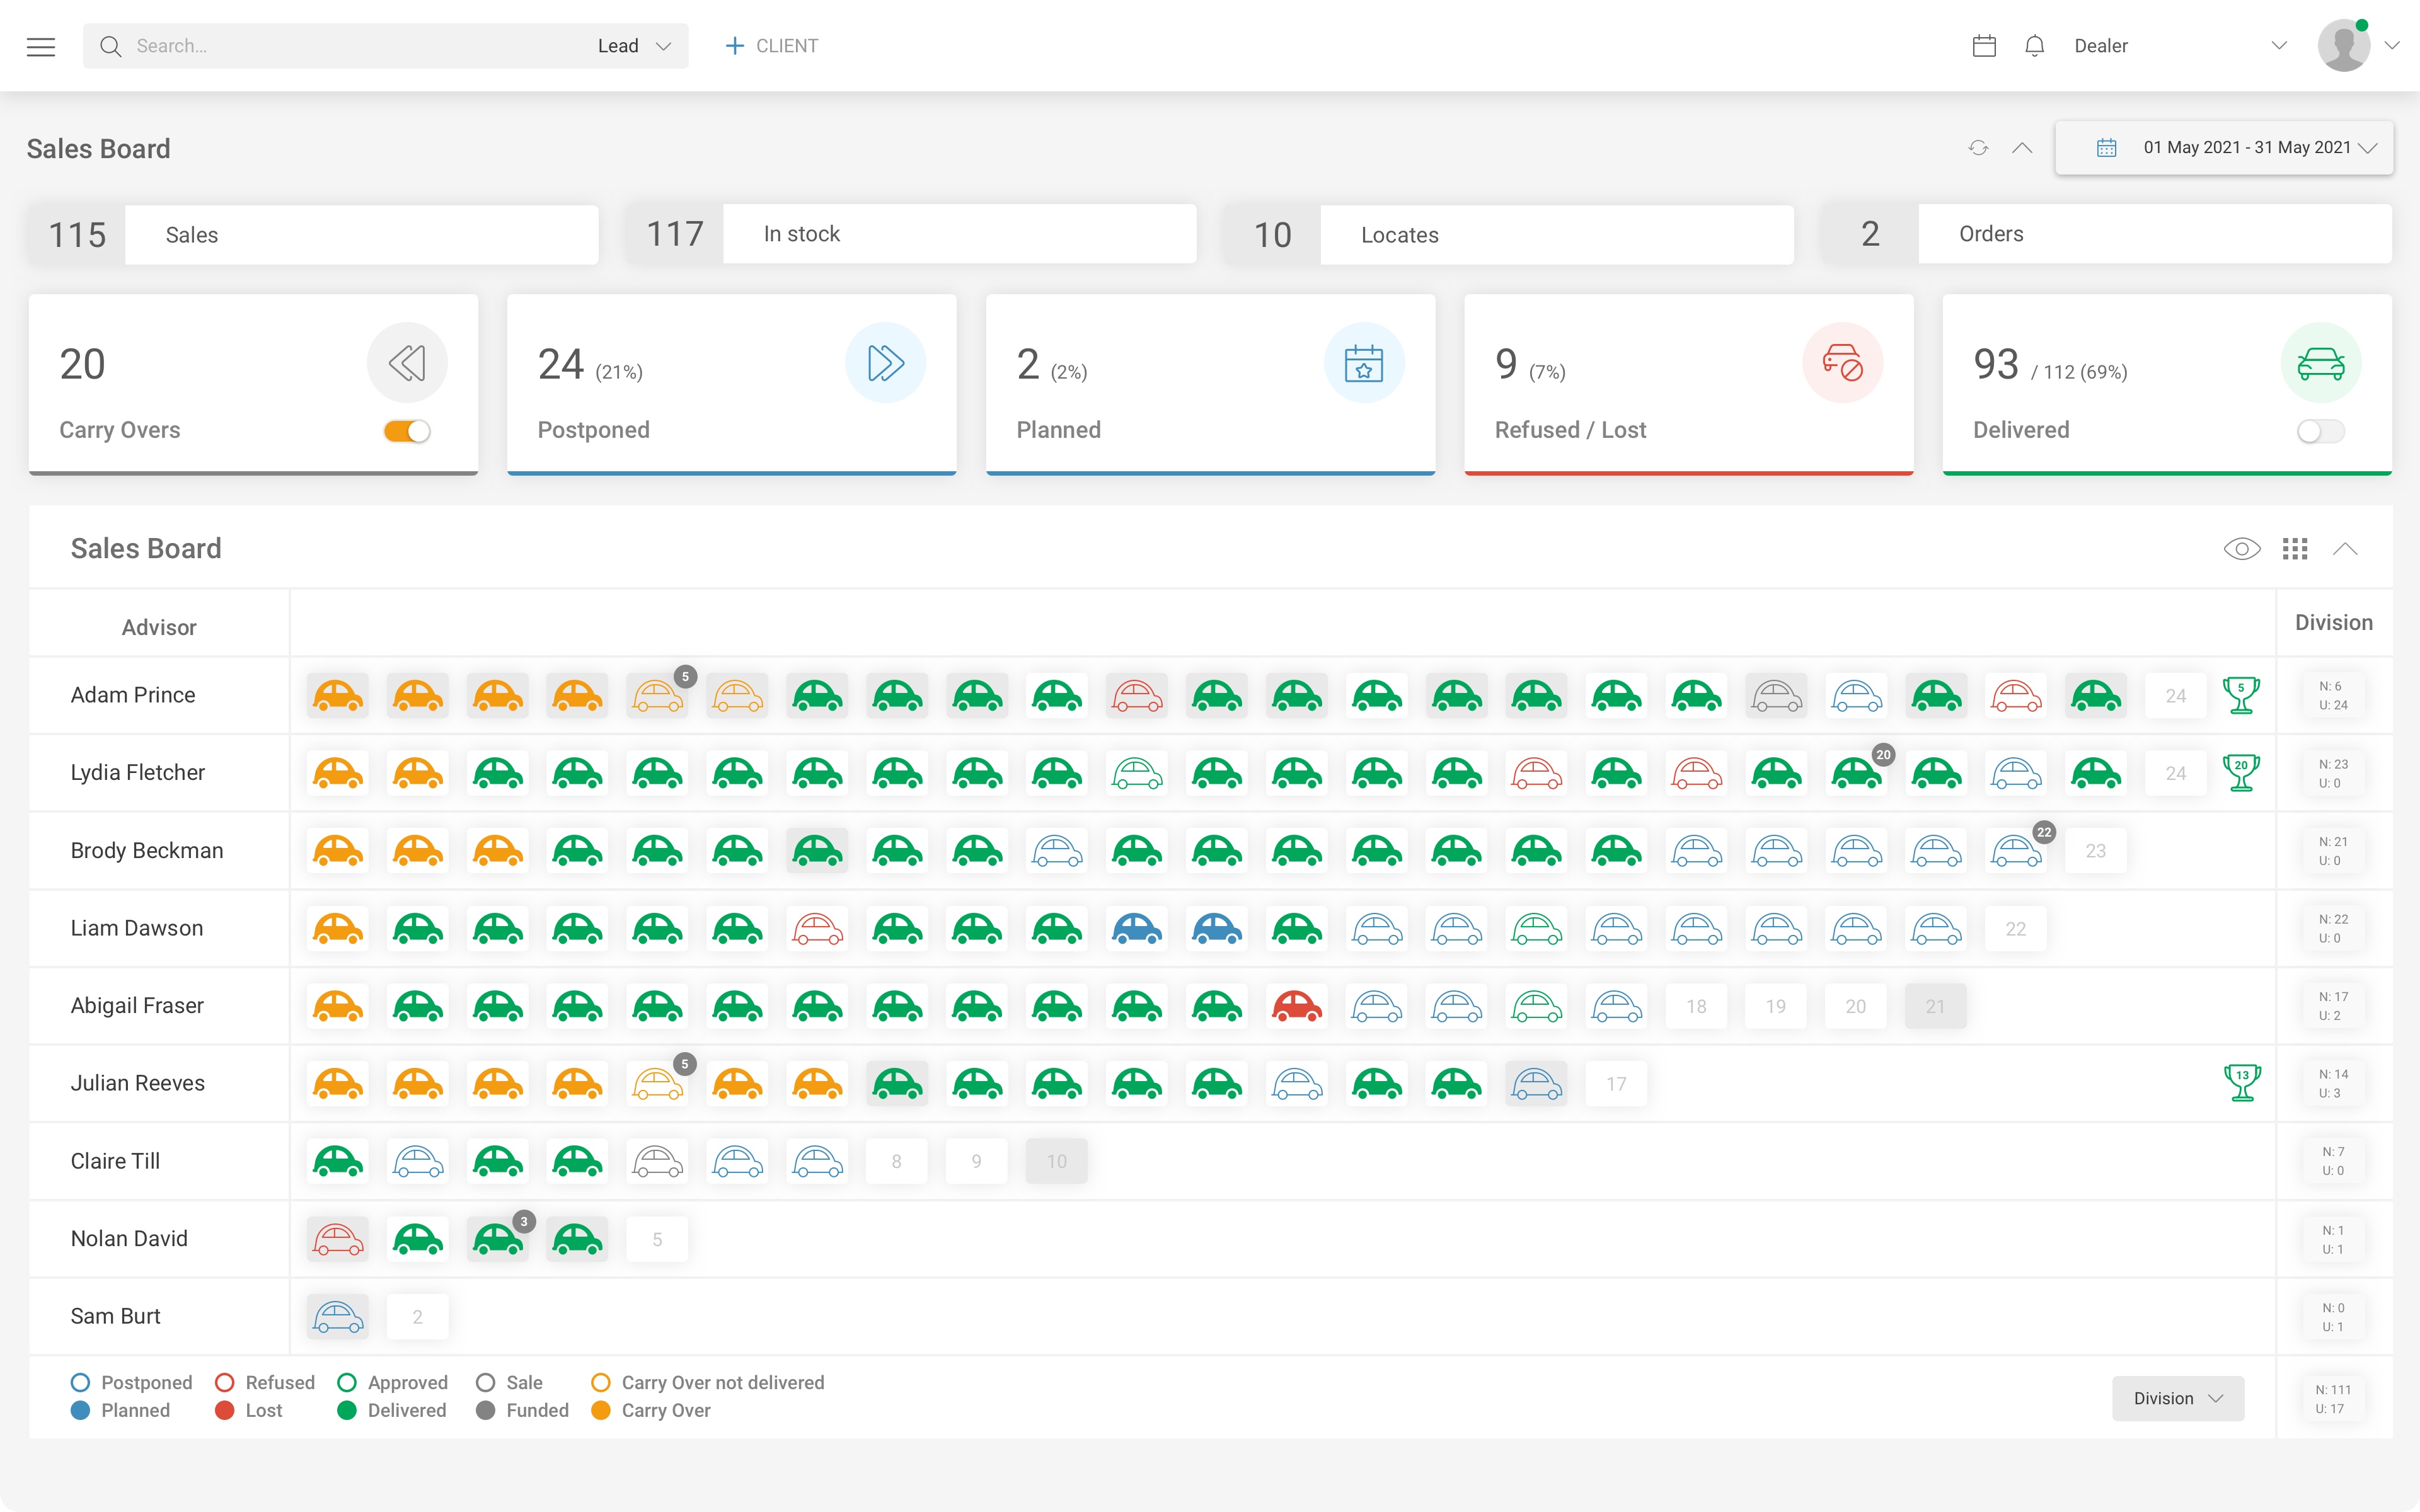The image size is (2420, 1512).
Task: Select the Orders stat tab
Action: click(x=2107, y=234)
